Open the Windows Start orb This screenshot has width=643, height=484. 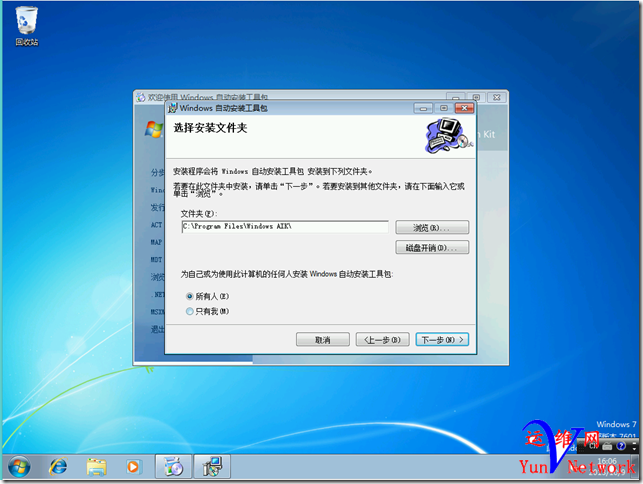tap(19, 466)
